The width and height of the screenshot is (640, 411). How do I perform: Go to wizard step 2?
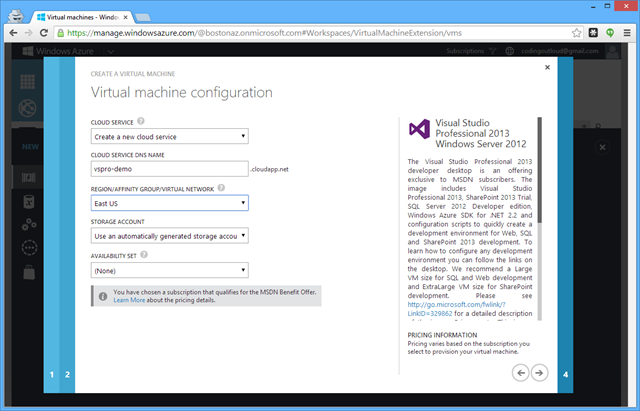click(67, 375)
